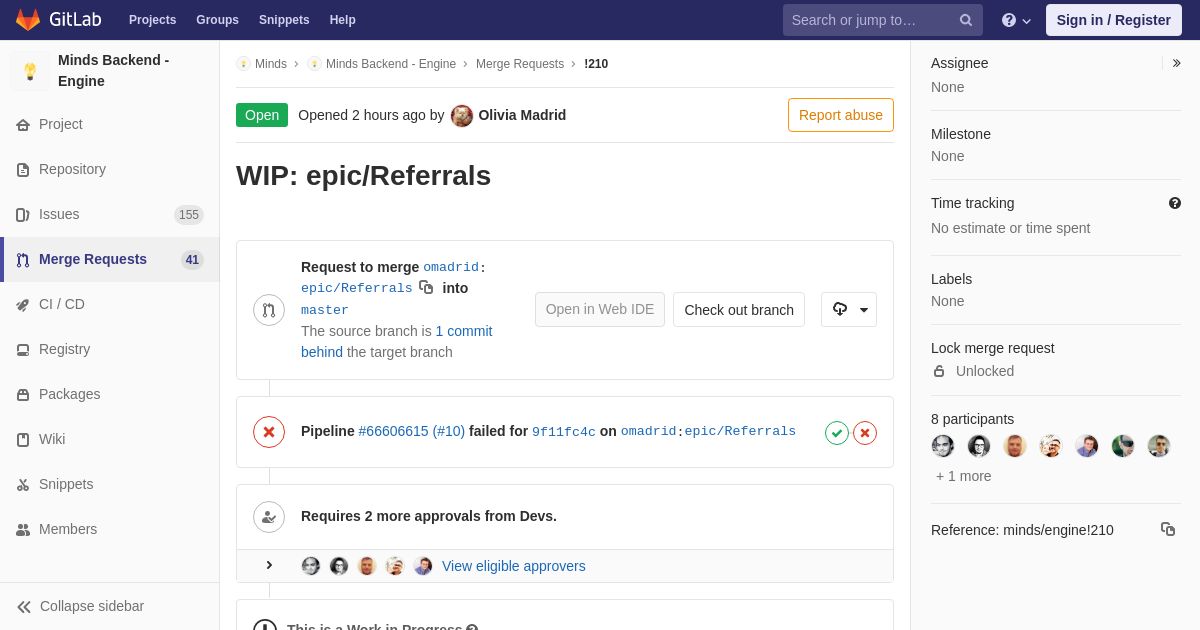Focus the Search or jump to field
Viewport: 1200px width, 630px height.
coord(870,20)
